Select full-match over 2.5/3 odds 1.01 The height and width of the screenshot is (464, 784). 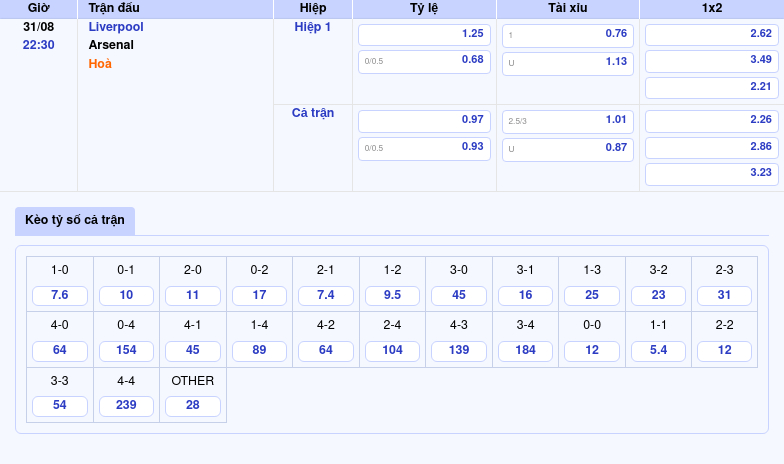coord(567,120)
